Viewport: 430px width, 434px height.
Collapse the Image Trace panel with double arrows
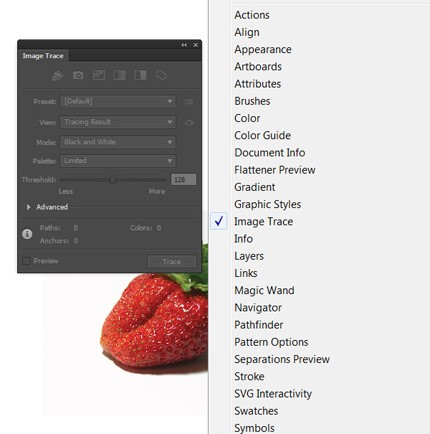(184, 45)
